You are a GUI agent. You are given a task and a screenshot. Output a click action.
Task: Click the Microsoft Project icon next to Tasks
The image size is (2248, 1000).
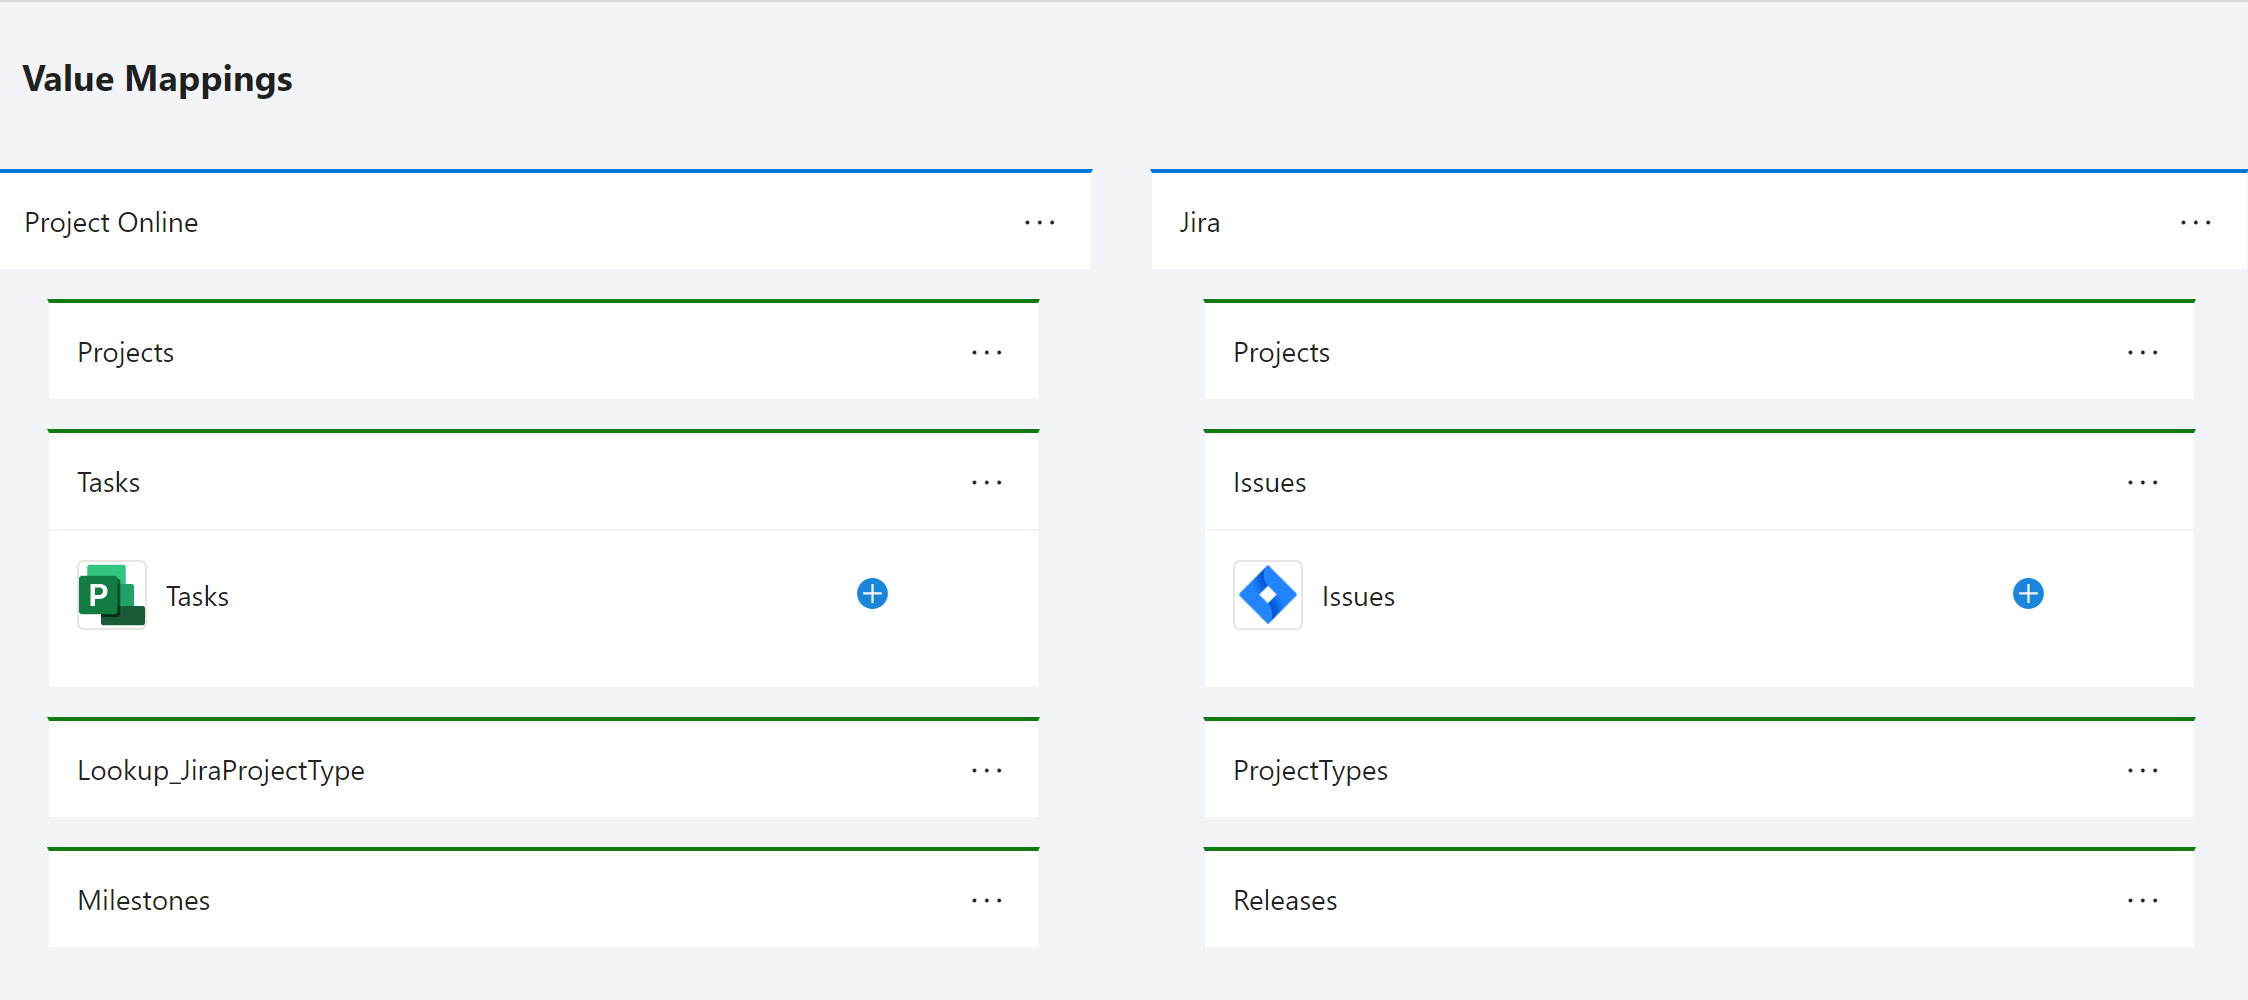click(x=111, y=594)
